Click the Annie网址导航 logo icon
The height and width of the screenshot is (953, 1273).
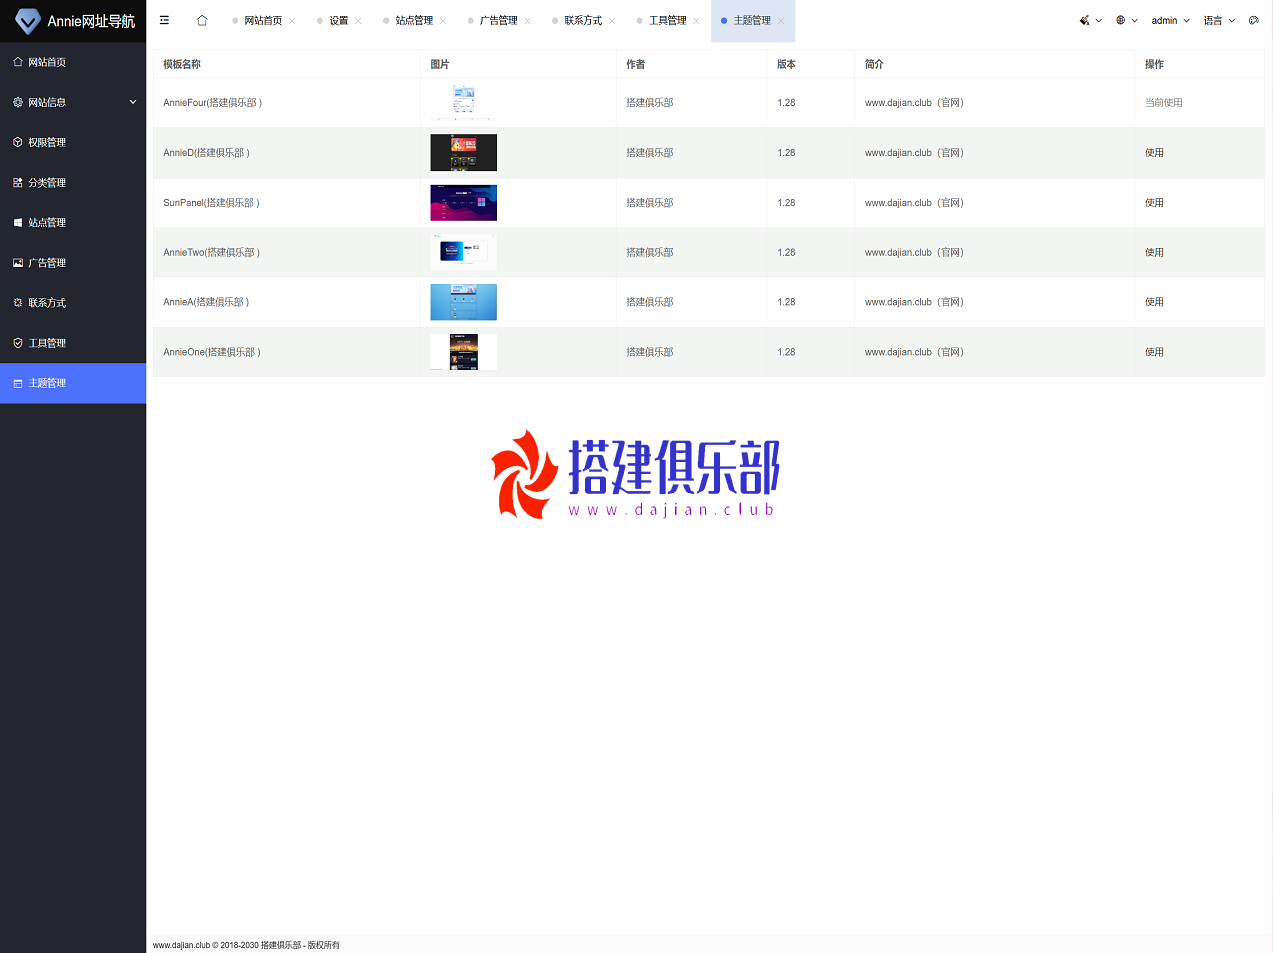pyautogui.click(x=27, y=20)
